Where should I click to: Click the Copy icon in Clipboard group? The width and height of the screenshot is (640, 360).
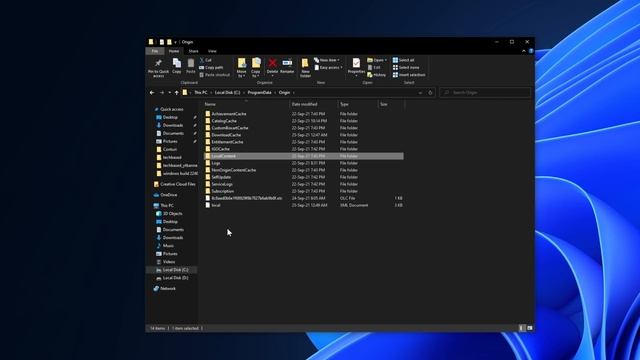(177, 63)
